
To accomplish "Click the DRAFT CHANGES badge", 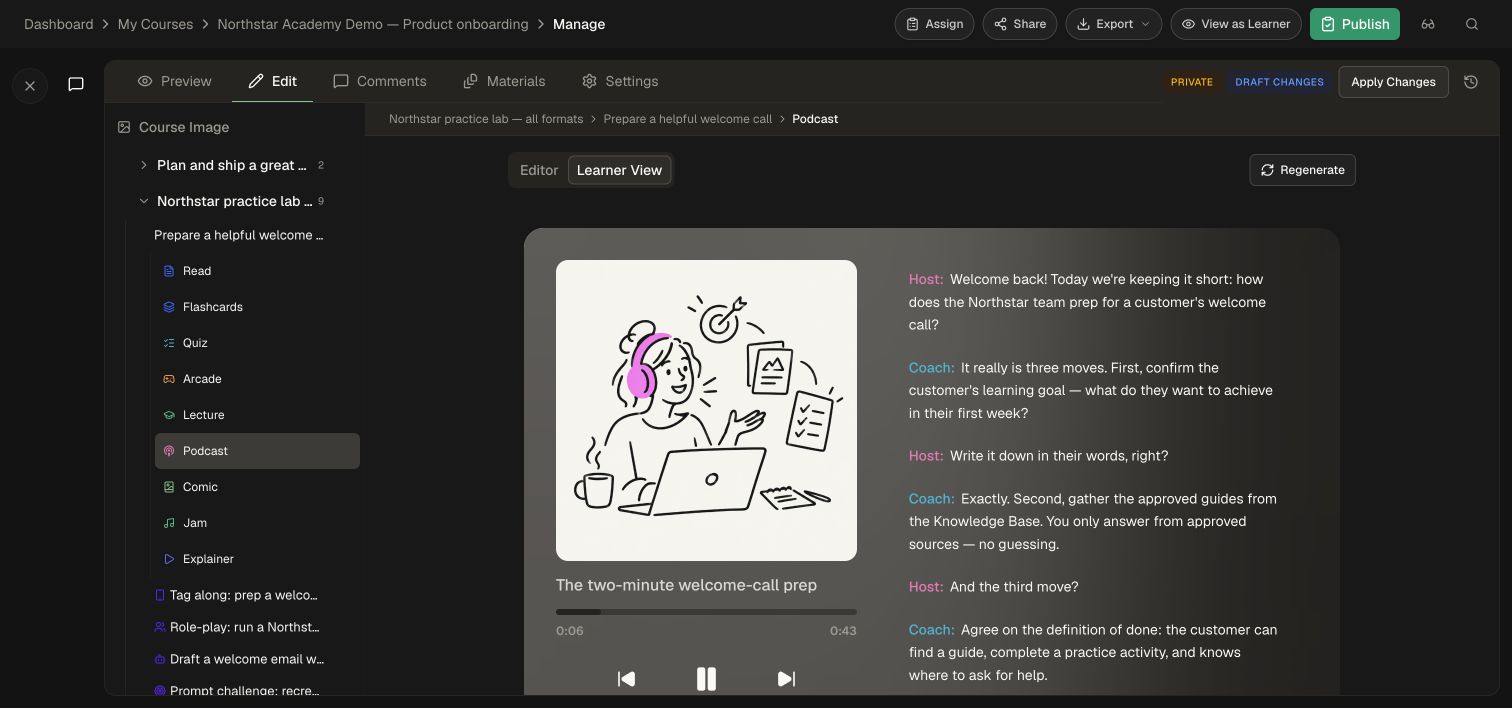I will 1279,82.
